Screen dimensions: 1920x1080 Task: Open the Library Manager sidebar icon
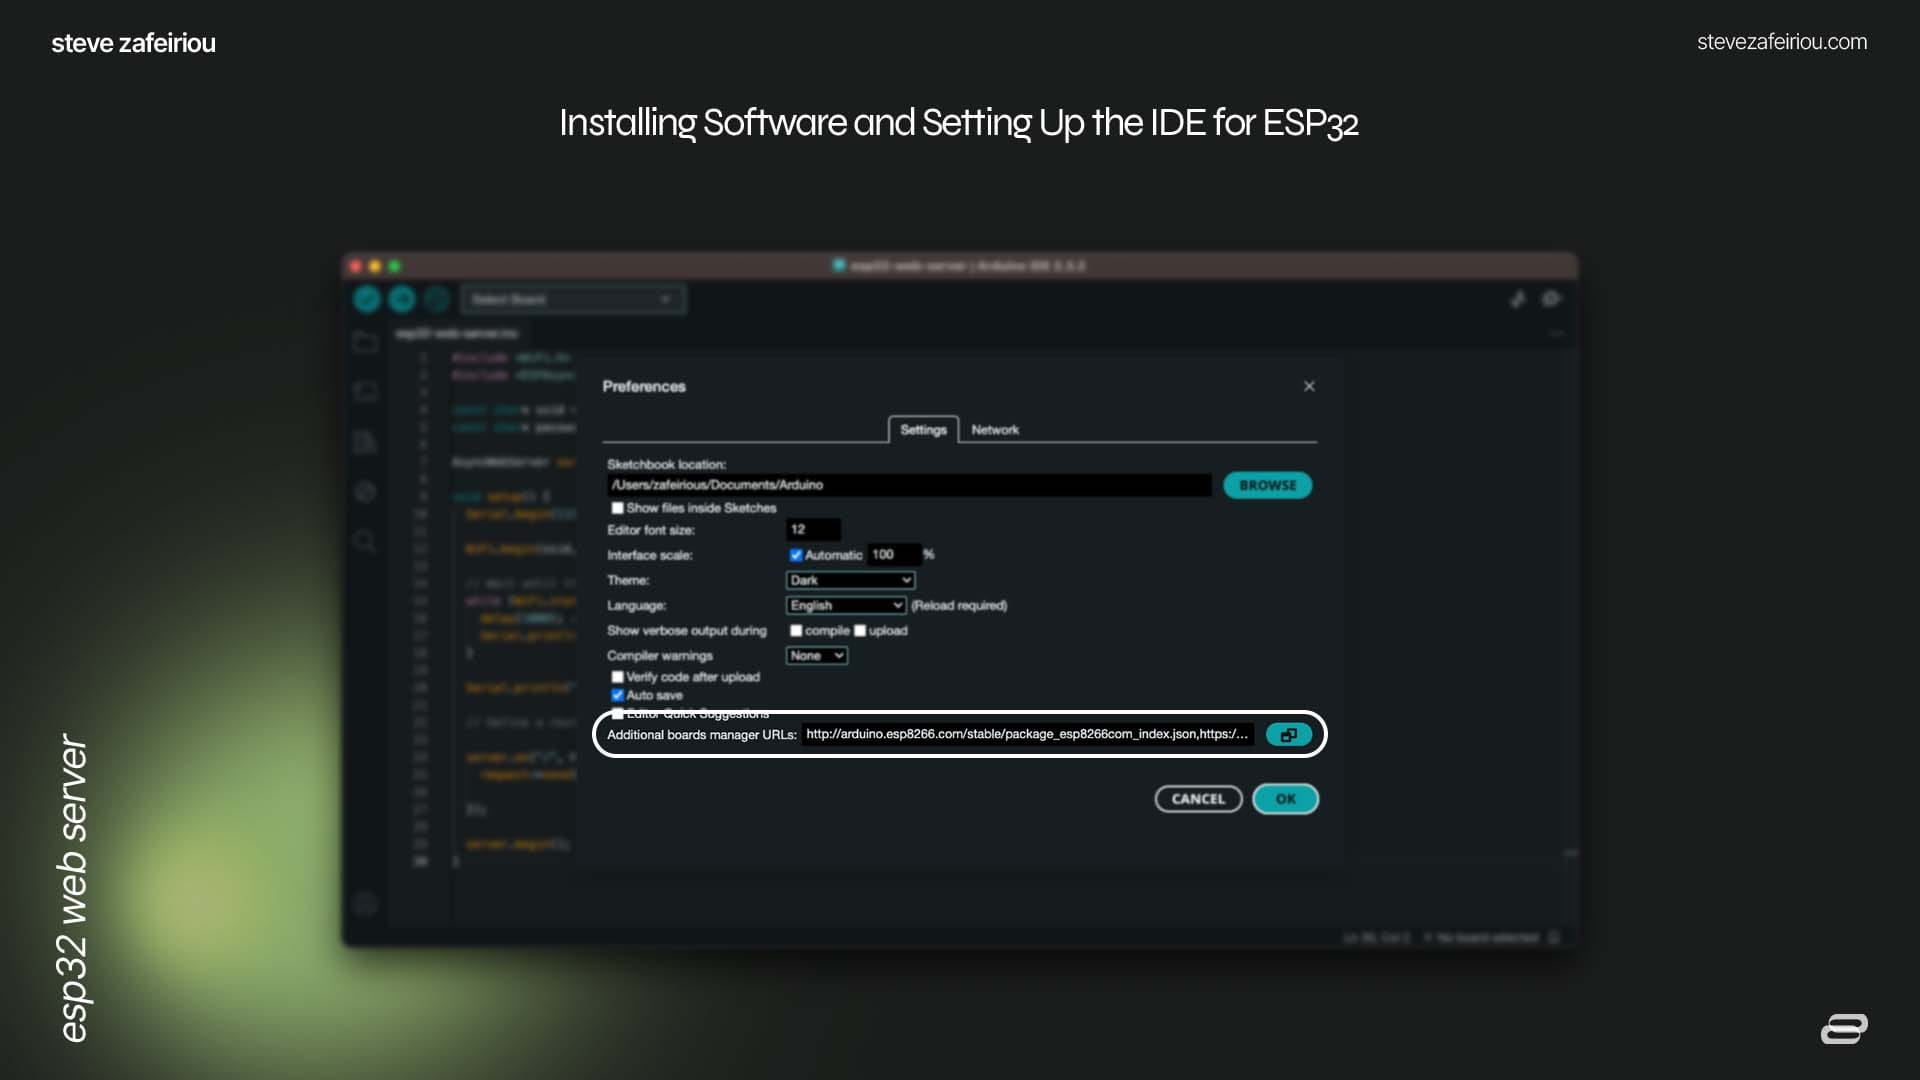[x=365, y=441]
